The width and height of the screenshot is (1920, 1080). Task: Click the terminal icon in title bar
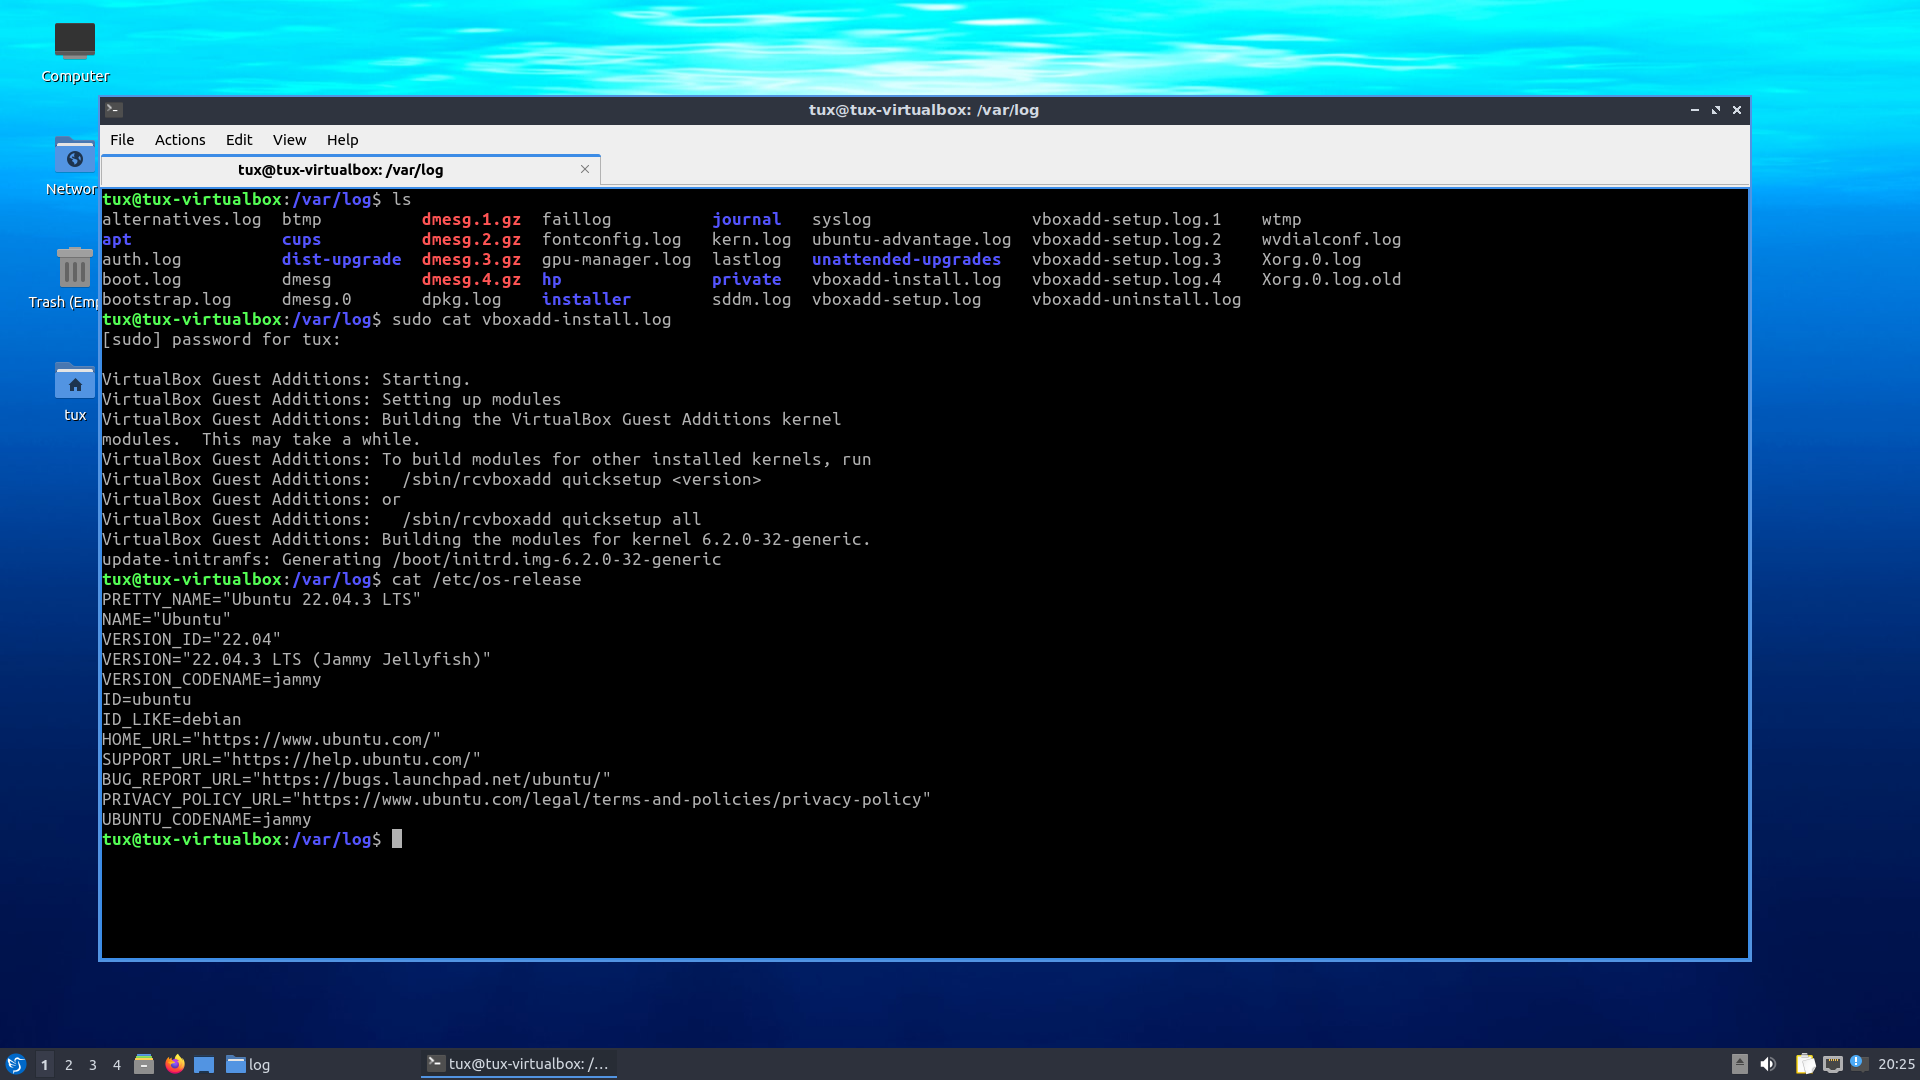[x=114, y=110]
